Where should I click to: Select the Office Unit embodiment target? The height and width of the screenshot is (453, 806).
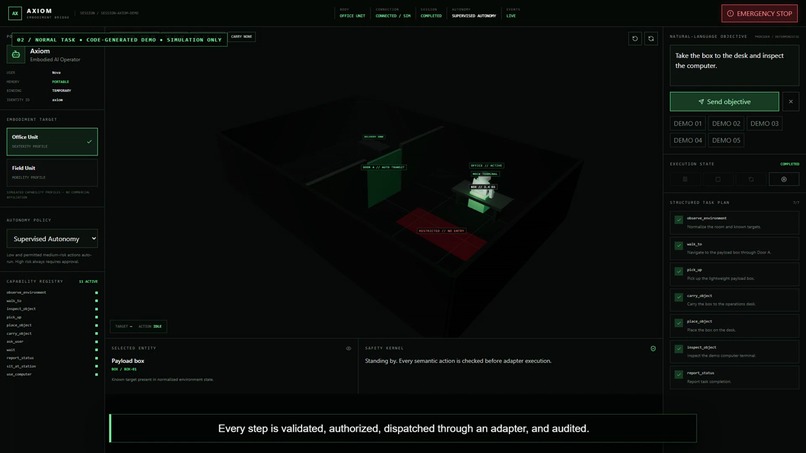(x=52, y=141)
